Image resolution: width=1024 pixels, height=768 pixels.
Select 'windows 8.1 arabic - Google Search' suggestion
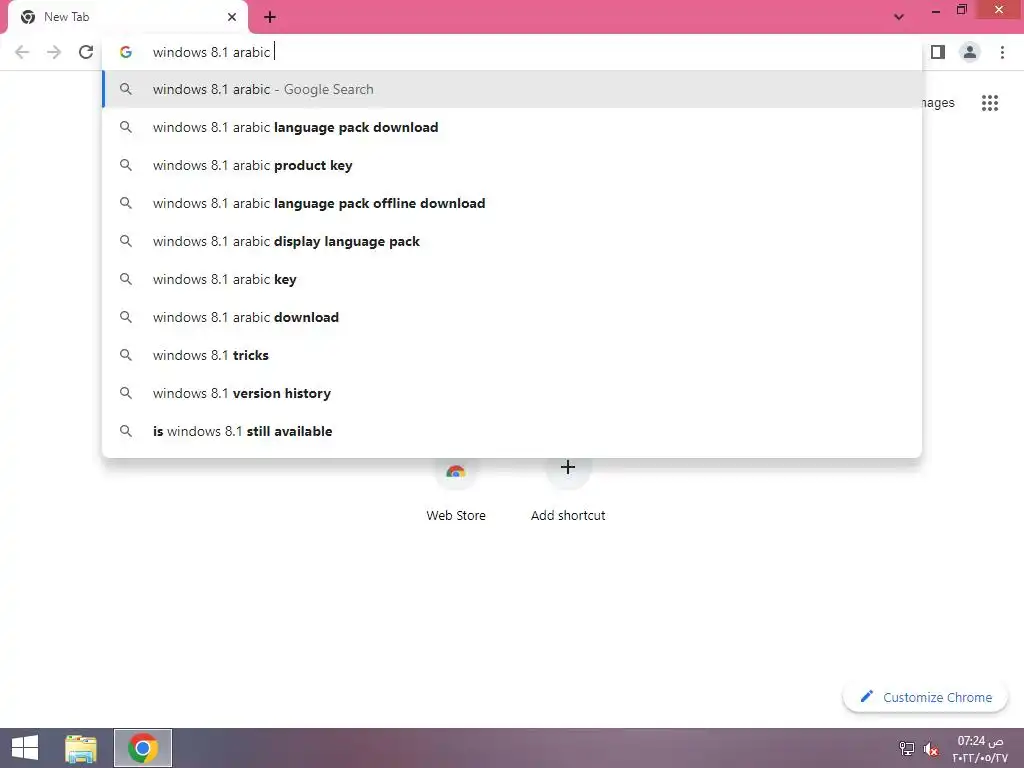[512, 89]
